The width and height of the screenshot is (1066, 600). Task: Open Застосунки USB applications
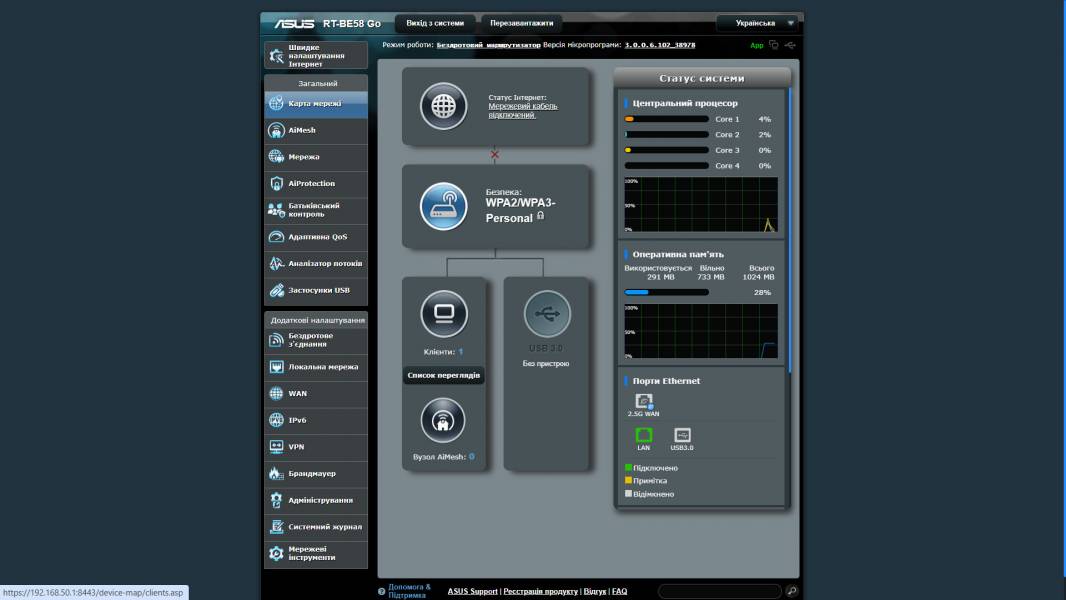coord(315,290)
